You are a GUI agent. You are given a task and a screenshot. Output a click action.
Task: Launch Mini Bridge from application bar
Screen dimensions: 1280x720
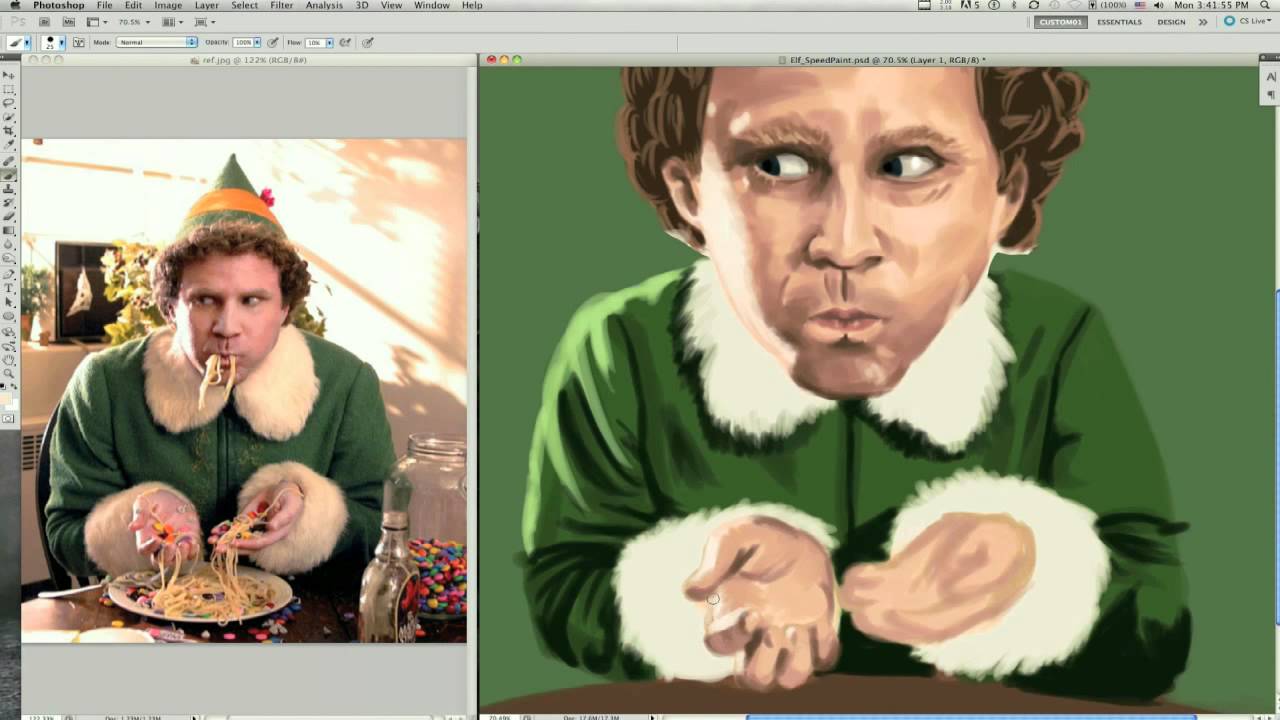click(x=69, y=22)
